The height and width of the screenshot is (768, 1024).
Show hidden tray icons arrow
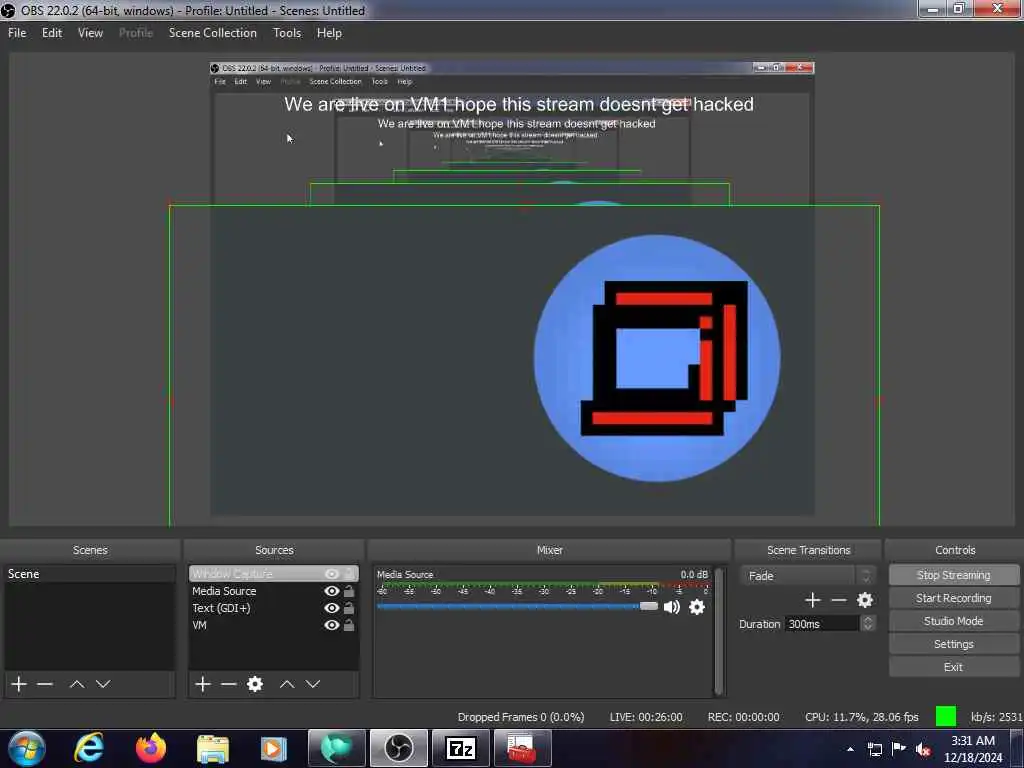pos(850,749)
